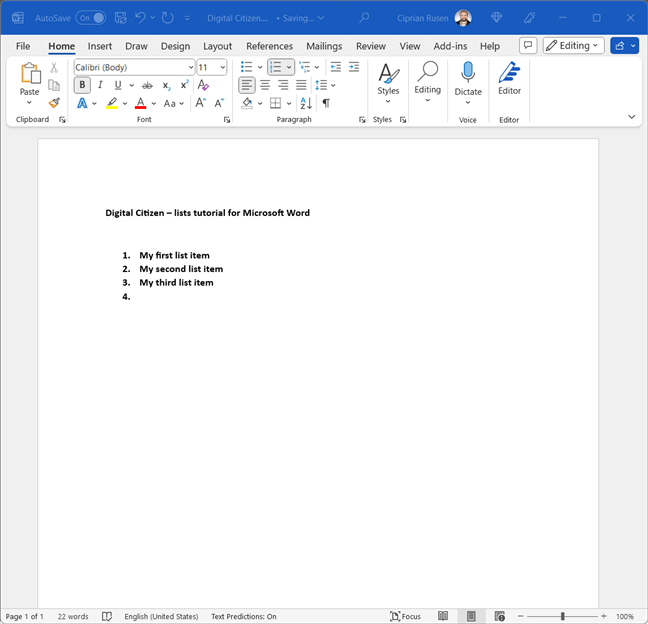The height and width of the screenshot is (624, 648).
Task: Open the Styles gallery
Action: point(388,83)
